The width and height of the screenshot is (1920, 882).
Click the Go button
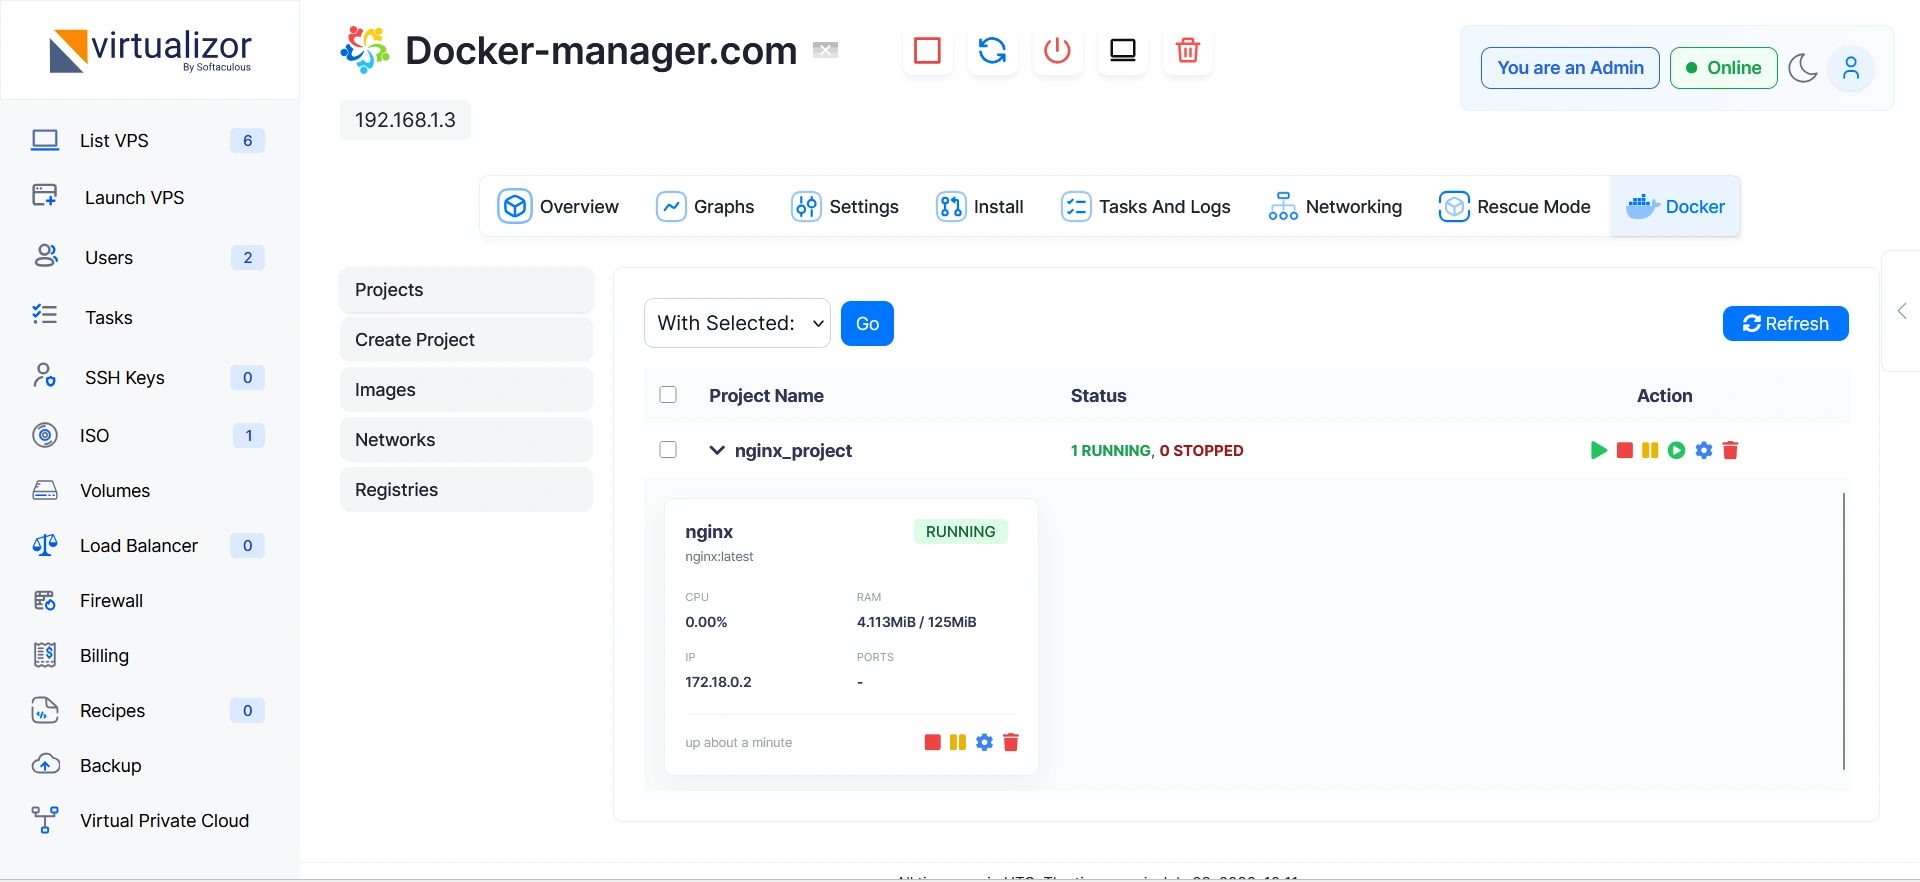867,323
